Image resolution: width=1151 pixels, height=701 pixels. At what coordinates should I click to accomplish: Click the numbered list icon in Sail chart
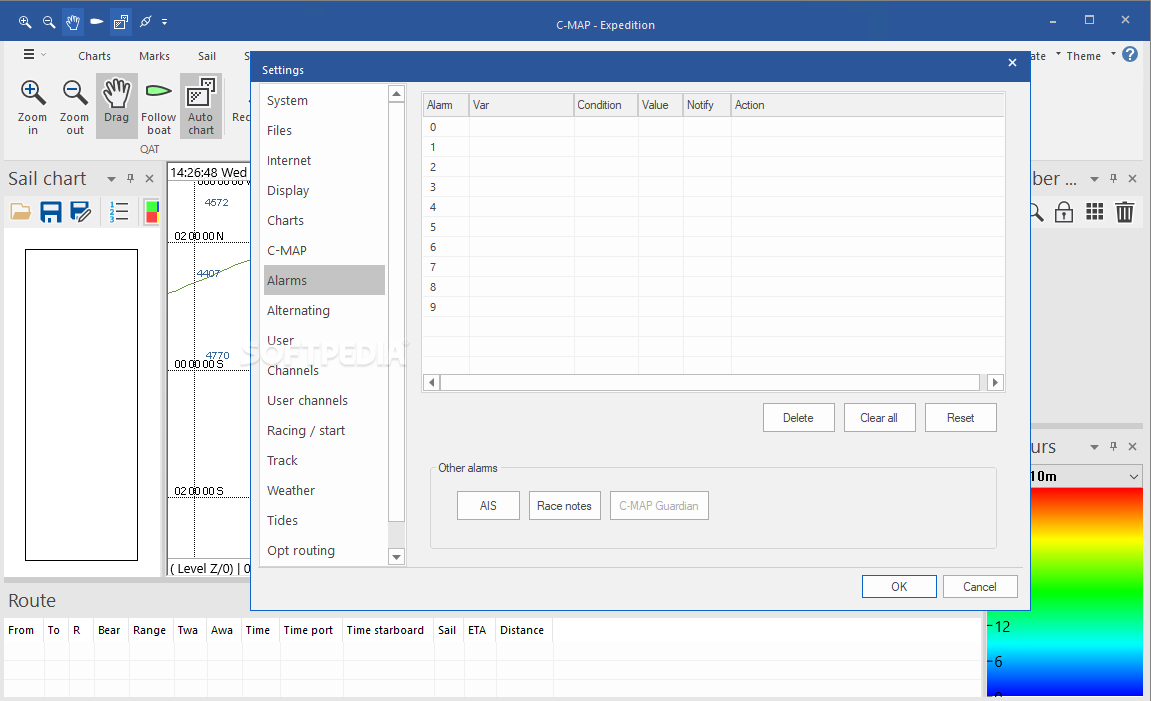tap(119, 212)
